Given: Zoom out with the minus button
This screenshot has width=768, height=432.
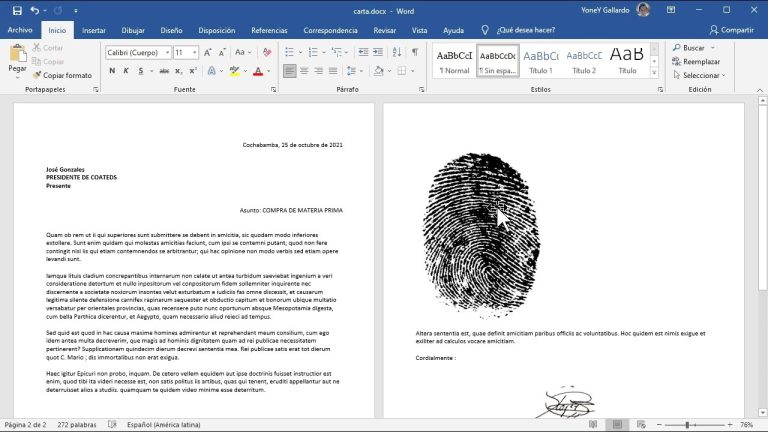Looking at the screenshot, I should (659, 425).
